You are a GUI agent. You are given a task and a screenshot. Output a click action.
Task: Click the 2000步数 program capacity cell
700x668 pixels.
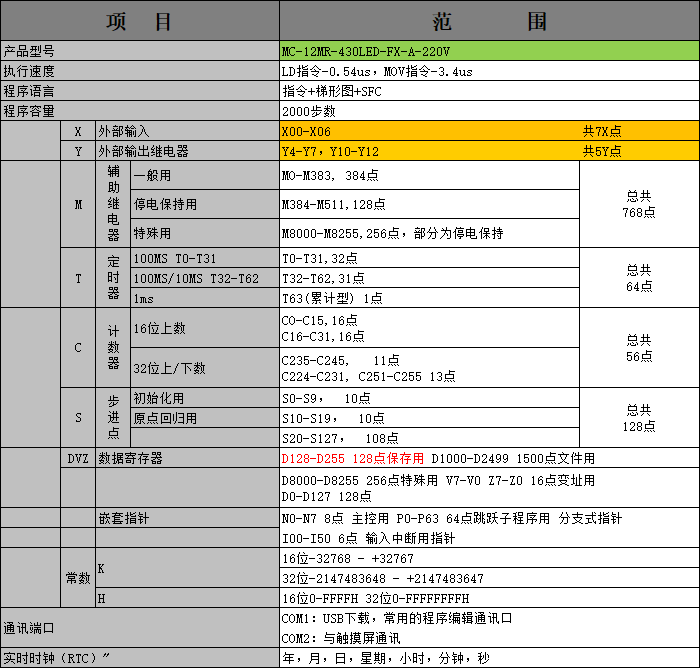point(489,111)
